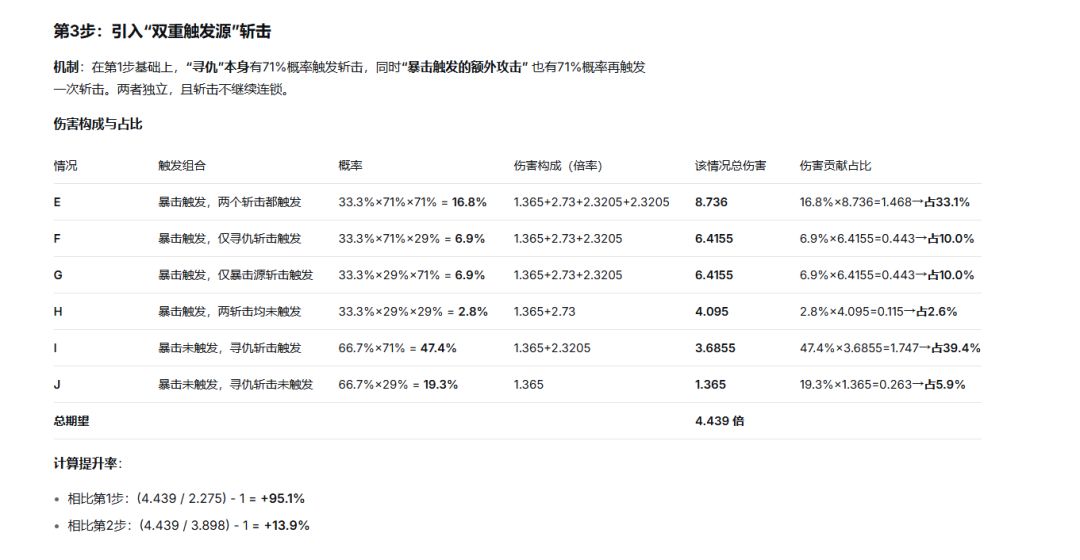Click bold text 暴击触发的额外攻击 in mechanism paragraph
The height and width of the screenshot is (560, 1080).
(465, 67)
